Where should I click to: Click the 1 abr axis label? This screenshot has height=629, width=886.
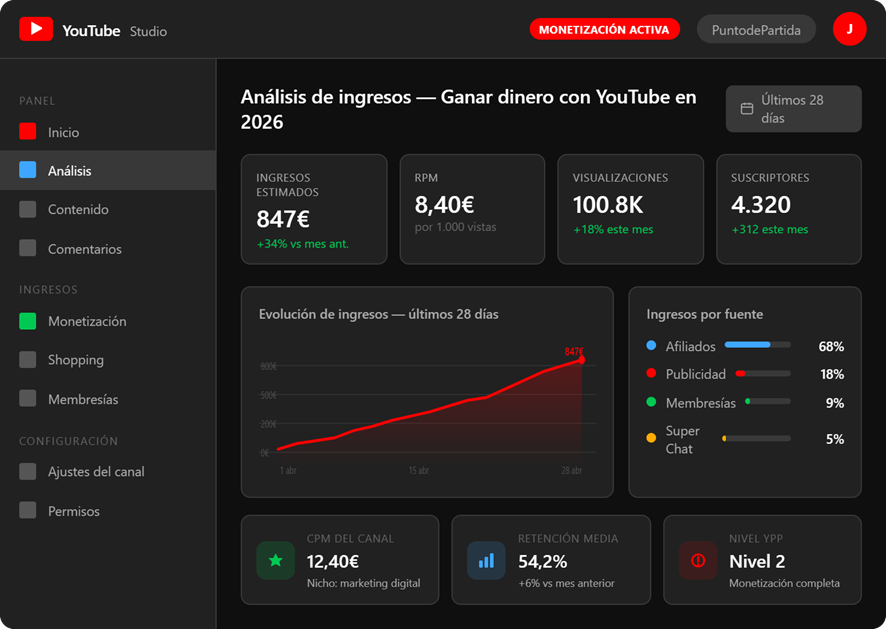pyautogui.click(x=288, y=470)
